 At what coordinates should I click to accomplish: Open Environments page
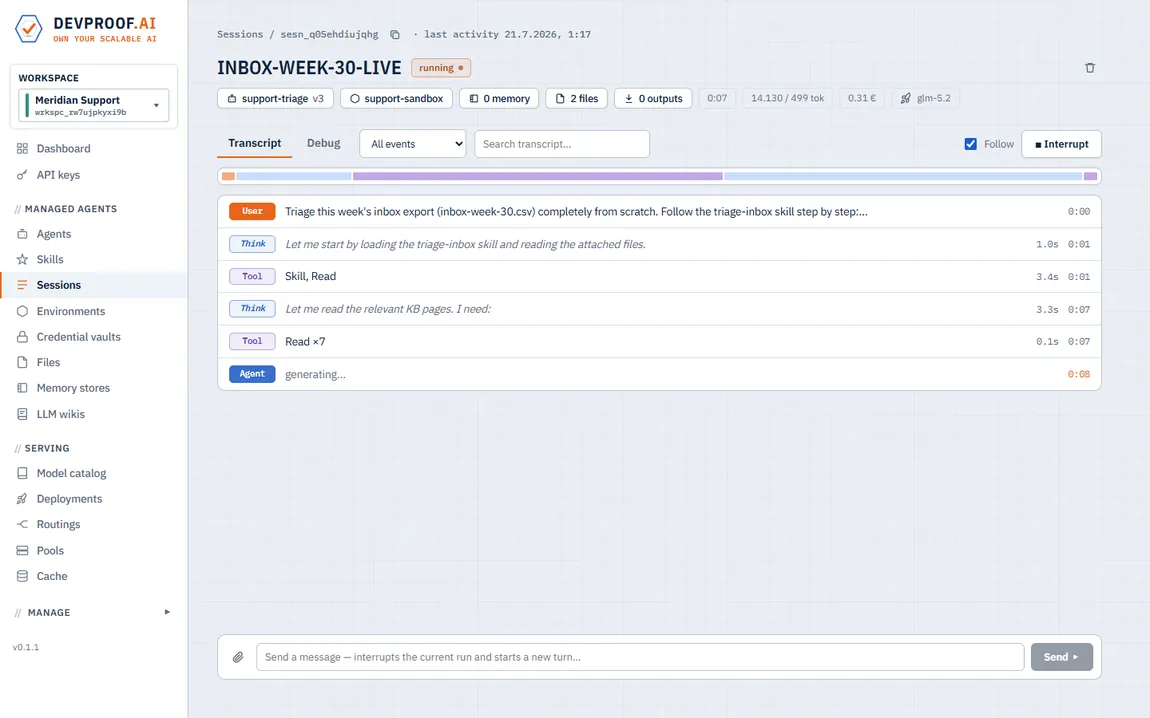(x=70, y=311)
